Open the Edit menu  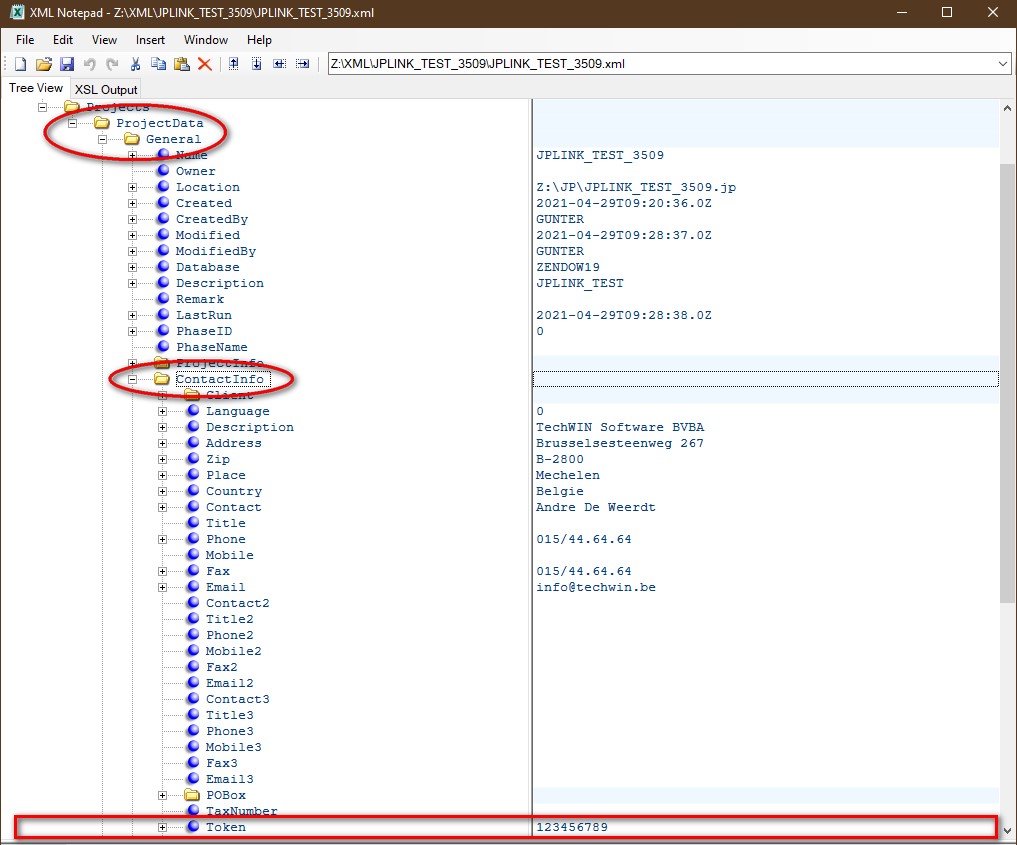63,40
